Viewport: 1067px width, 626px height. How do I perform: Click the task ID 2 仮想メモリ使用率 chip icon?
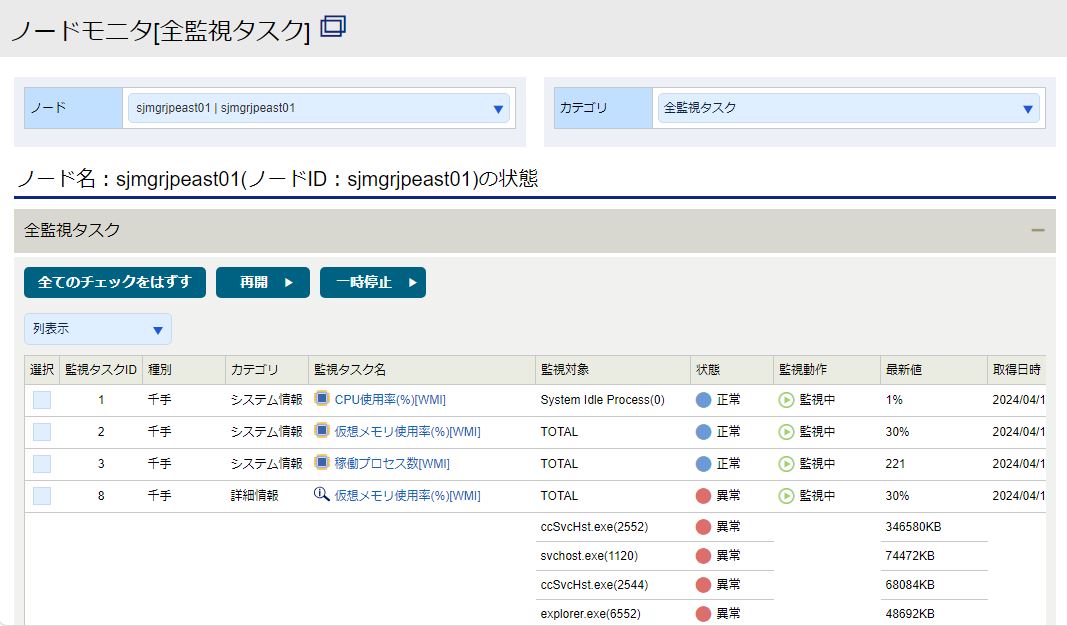(x=322, y=430)
